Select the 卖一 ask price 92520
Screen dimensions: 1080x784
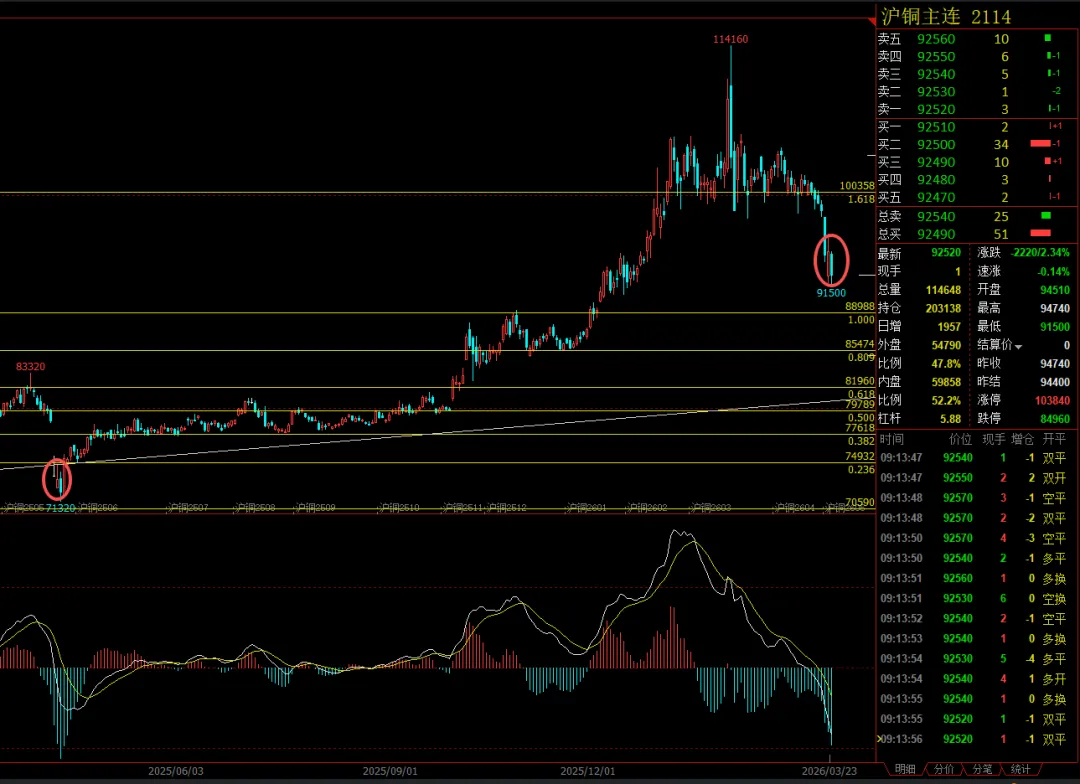tap(936, 110)
